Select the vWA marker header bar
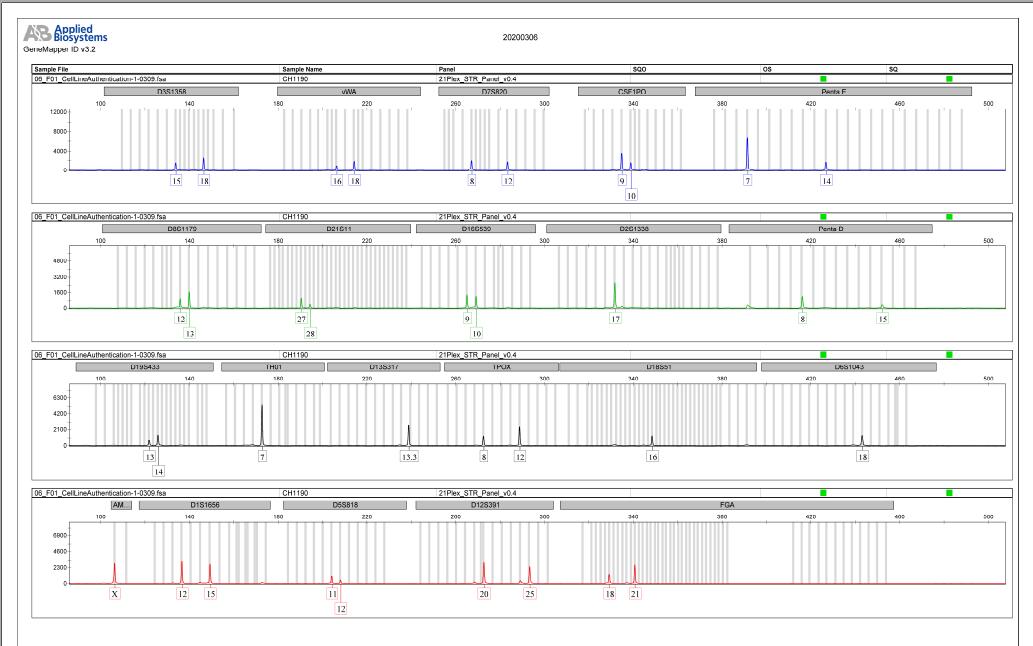The width and height of the screenshot is (1033, 646). click(x=349, y=92)
